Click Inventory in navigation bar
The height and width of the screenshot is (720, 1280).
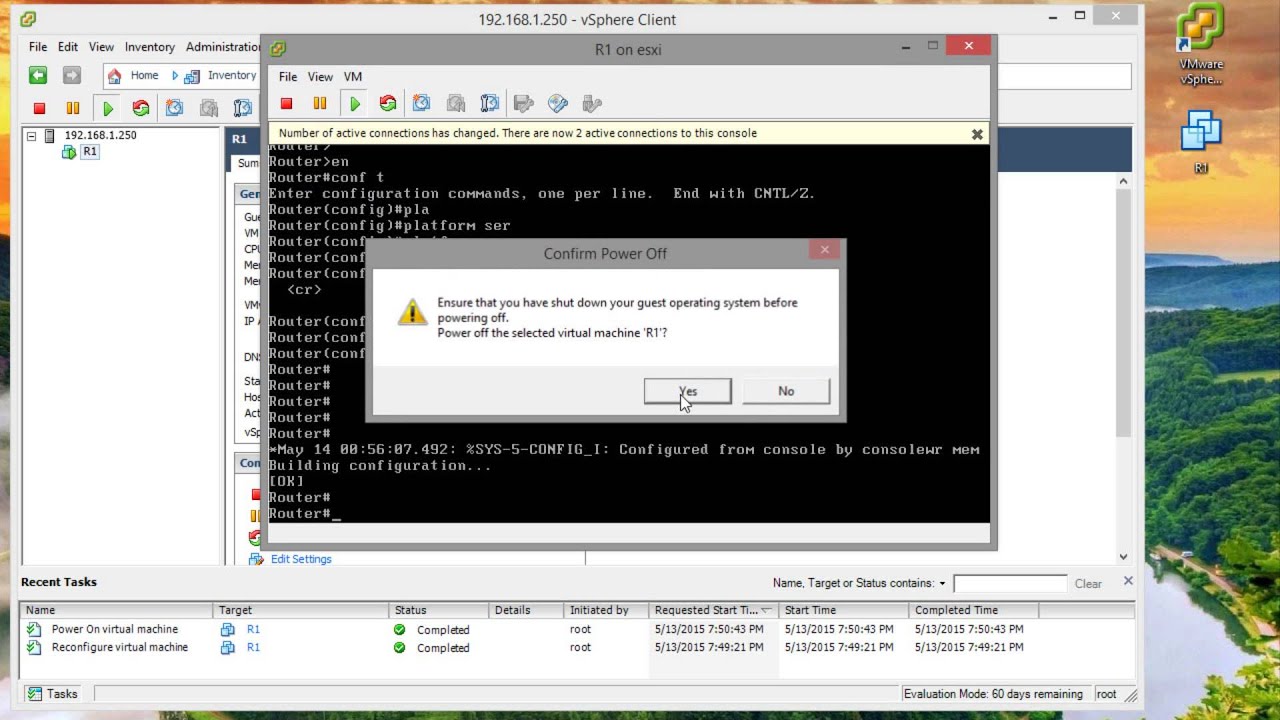coord(221,76)
